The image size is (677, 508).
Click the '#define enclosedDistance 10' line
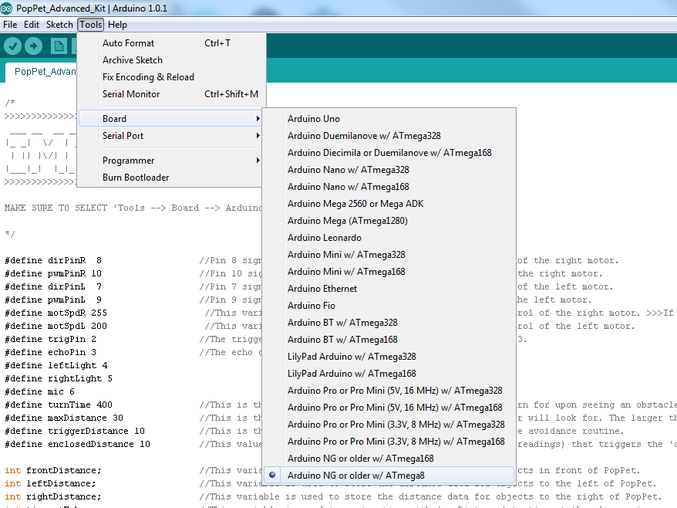coord(77,444)
